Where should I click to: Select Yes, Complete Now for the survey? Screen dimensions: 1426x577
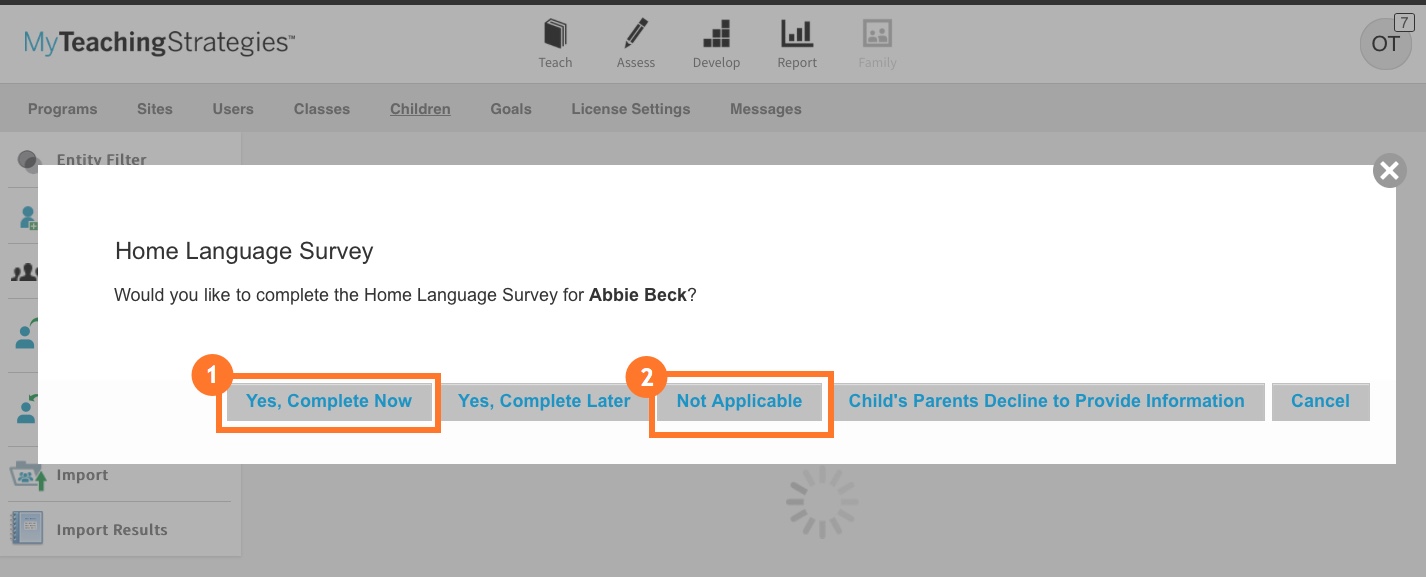pyautogui.click(x=329, y=401)
